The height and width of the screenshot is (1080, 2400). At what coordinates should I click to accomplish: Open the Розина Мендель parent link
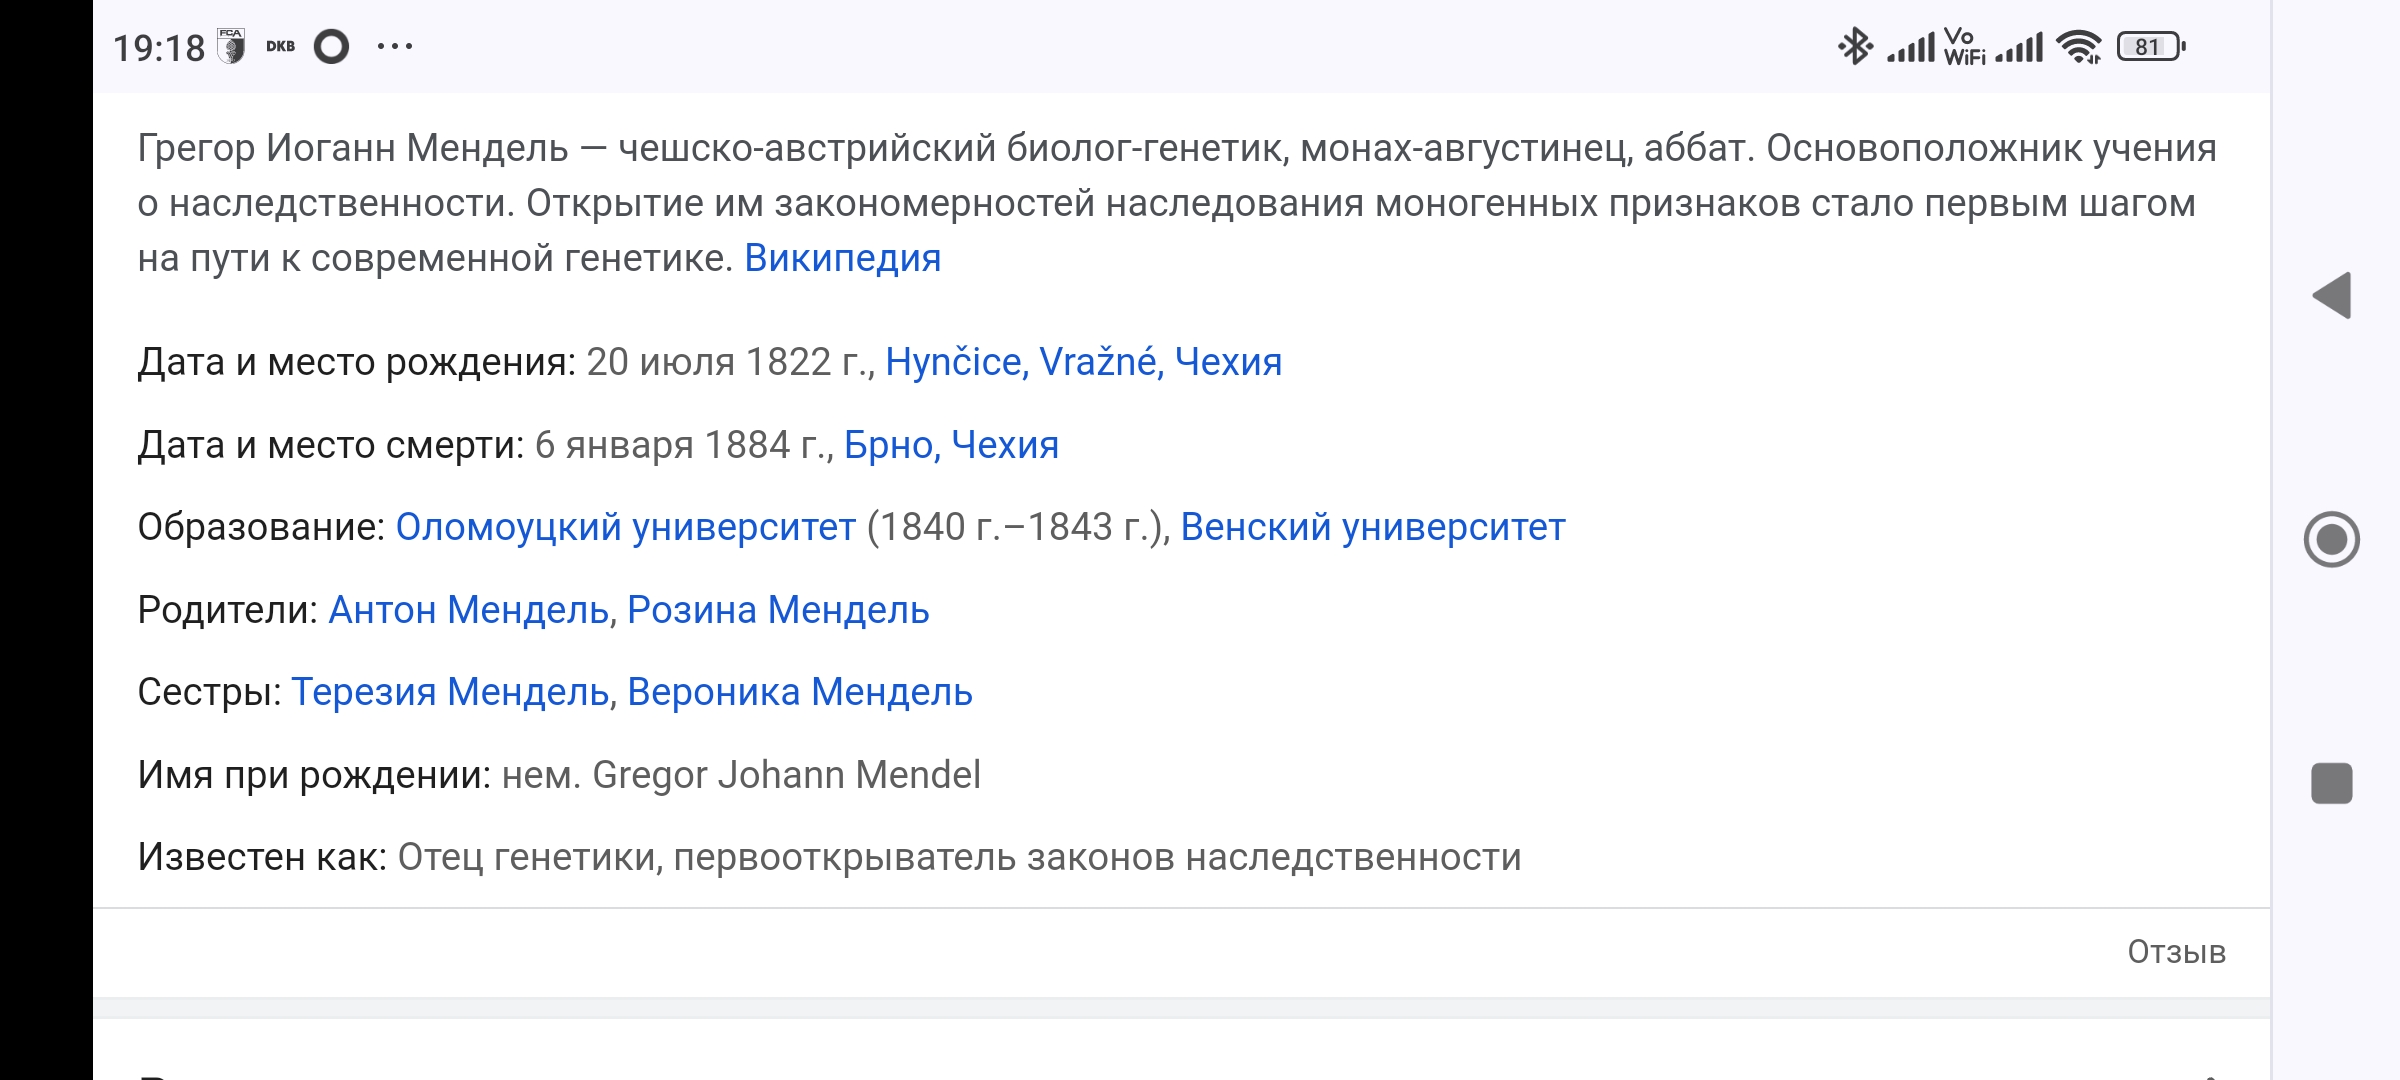point(778,610)
